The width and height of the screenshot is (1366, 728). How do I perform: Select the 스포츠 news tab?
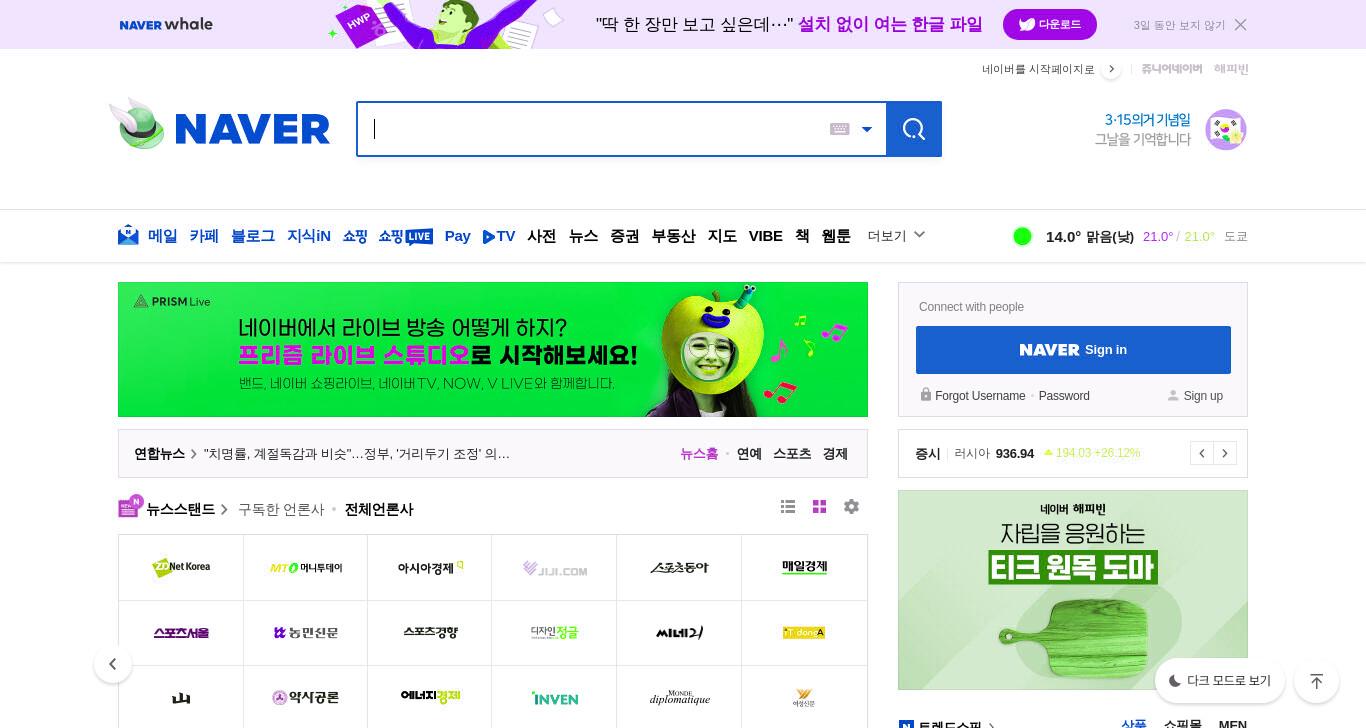(x=792, y=454)
